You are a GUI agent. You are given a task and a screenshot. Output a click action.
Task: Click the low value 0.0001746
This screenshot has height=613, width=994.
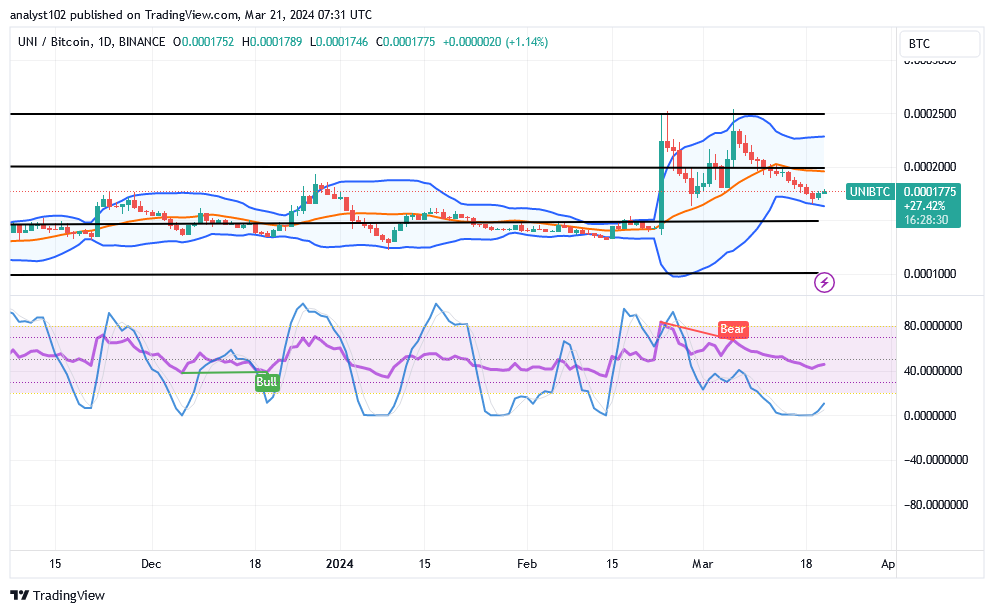(x=342, y=42)
